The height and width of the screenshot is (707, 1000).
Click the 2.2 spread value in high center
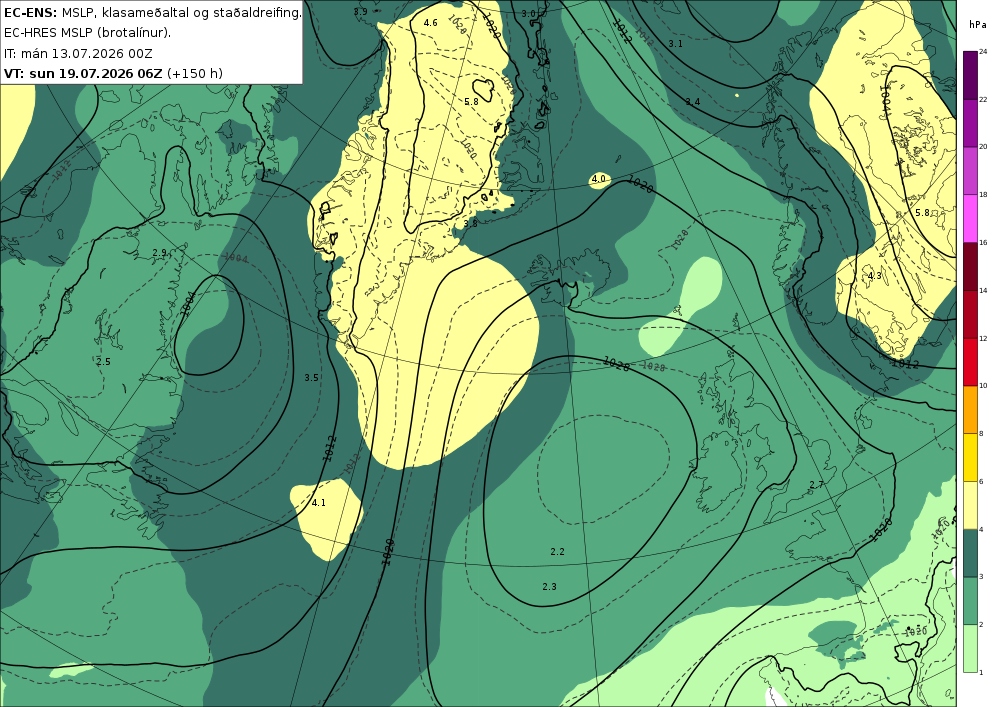[x=557, y=551]
